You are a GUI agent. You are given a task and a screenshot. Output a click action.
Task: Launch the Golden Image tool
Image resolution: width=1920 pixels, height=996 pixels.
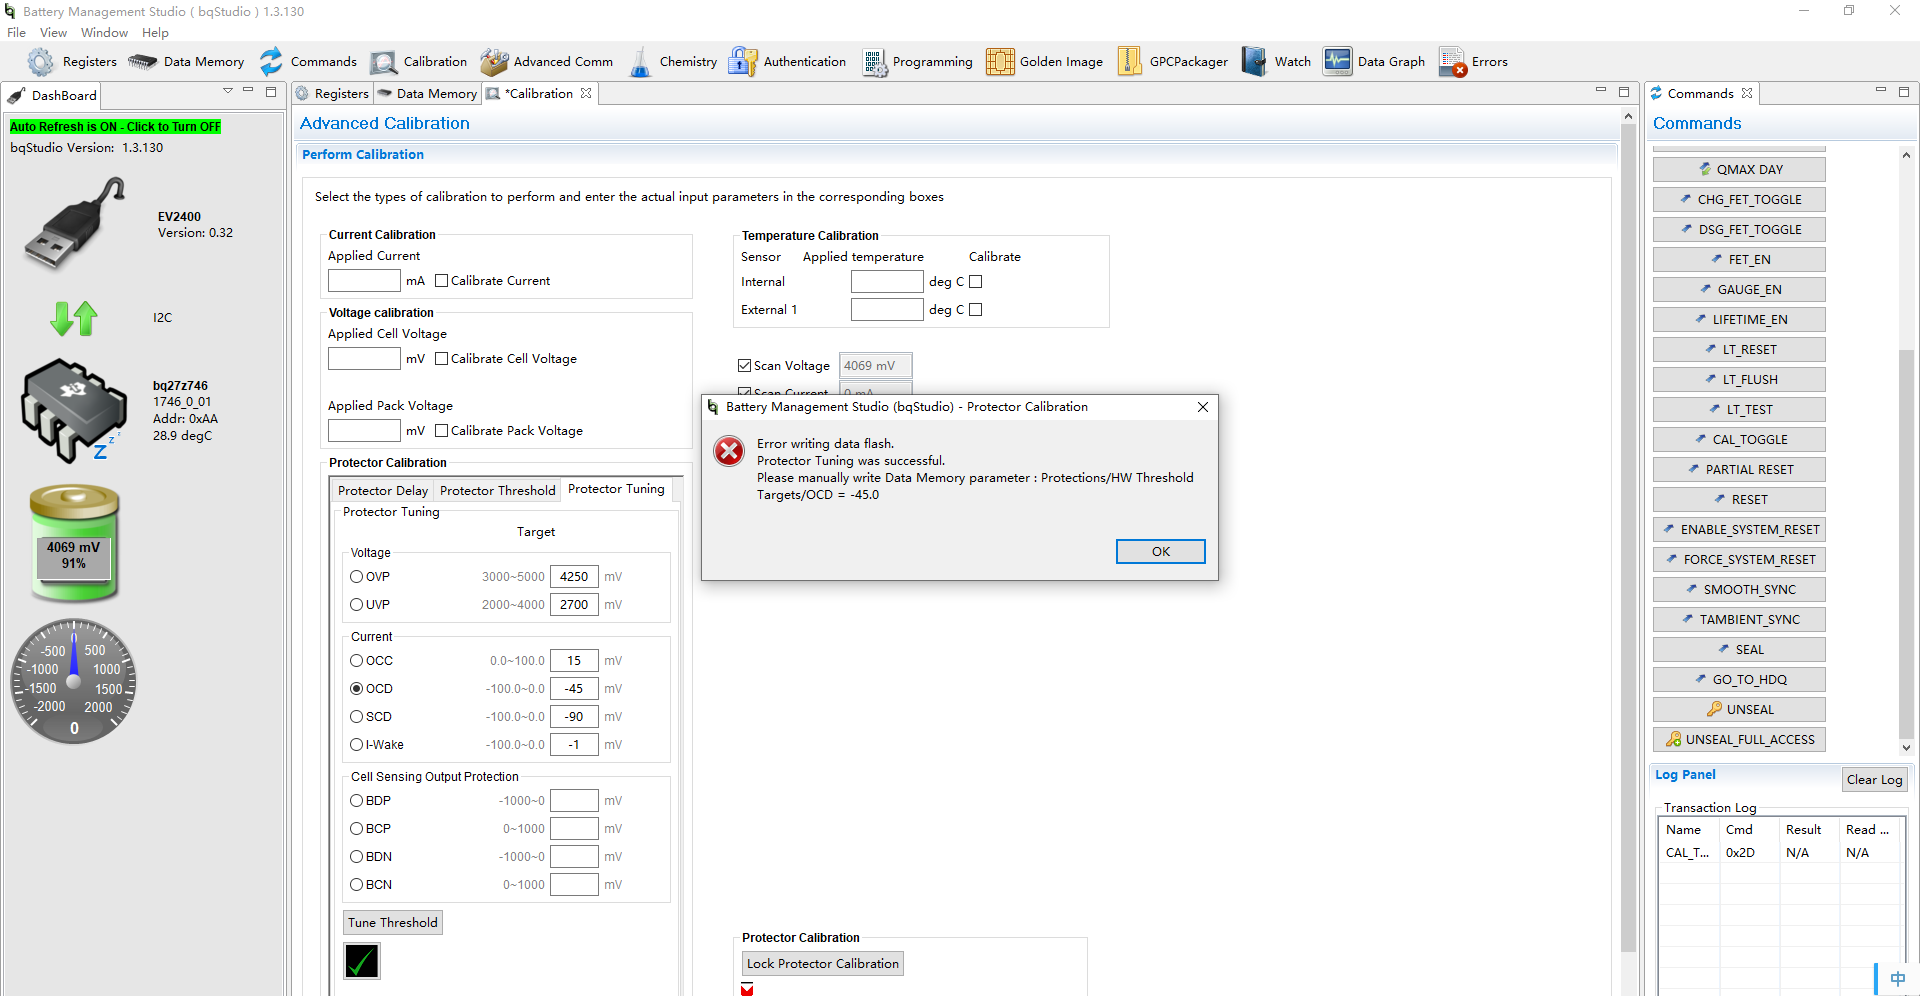pyautogui.click(x=1000, y=62)
